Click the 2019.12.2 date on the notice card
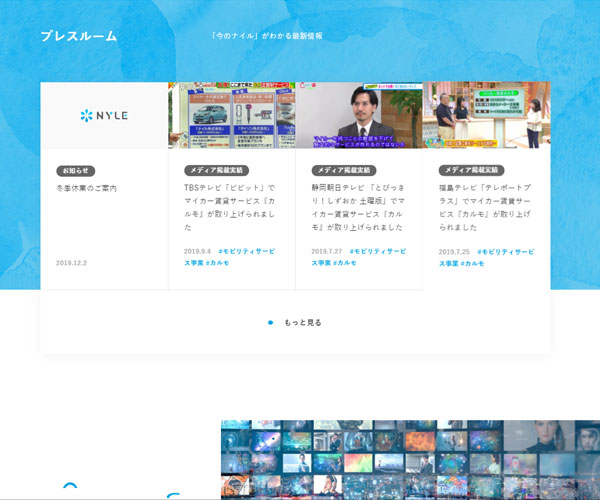Screen dimensions: 600x500 71,263
